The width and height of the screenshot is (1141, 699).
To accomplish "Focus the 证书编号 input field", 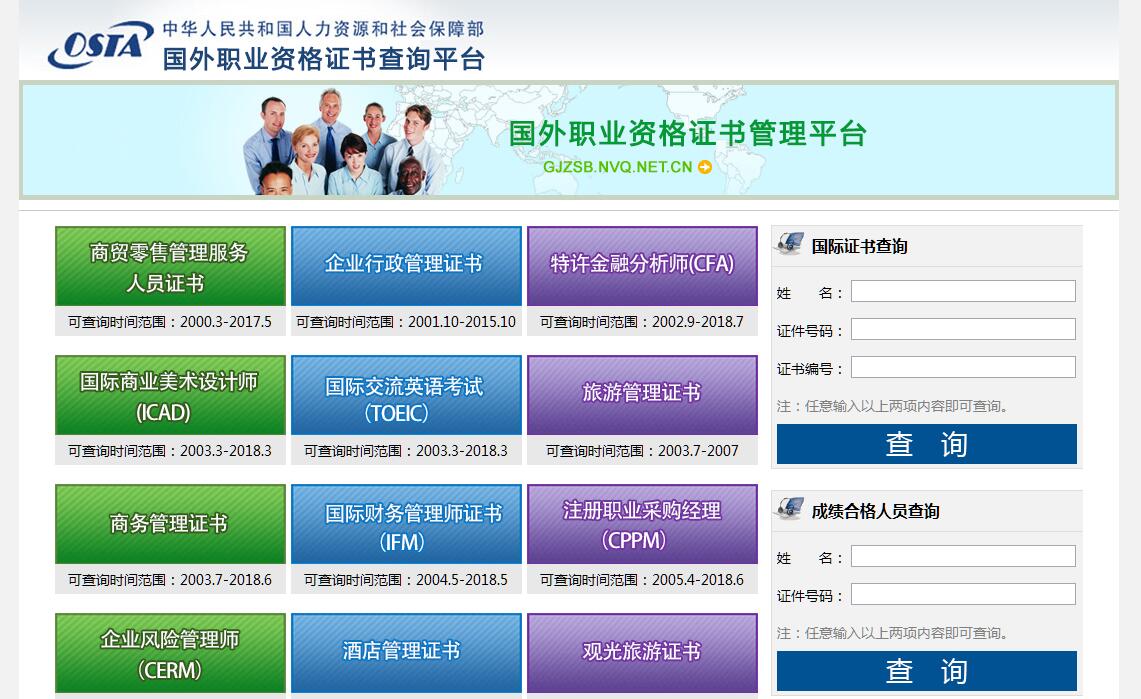I will [963, 367].
